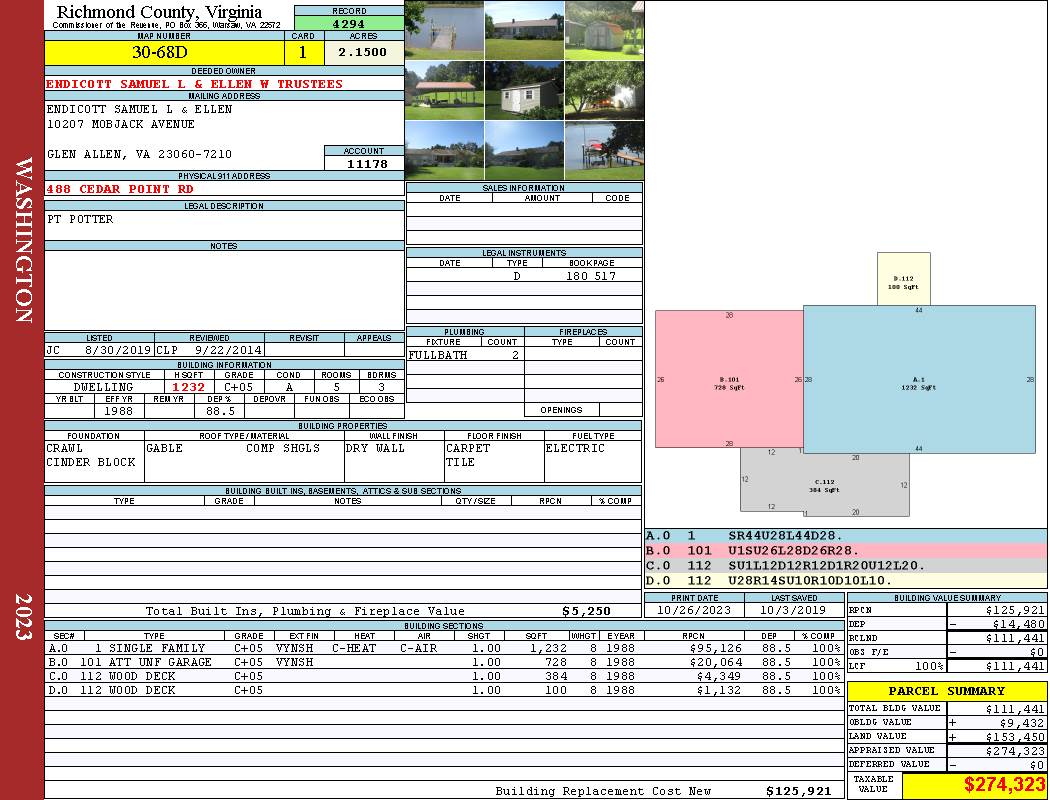Click wall finish DRY WALL
This screenshot has height=800, width=1050.
pyautogui.click(x=375, y=448)
